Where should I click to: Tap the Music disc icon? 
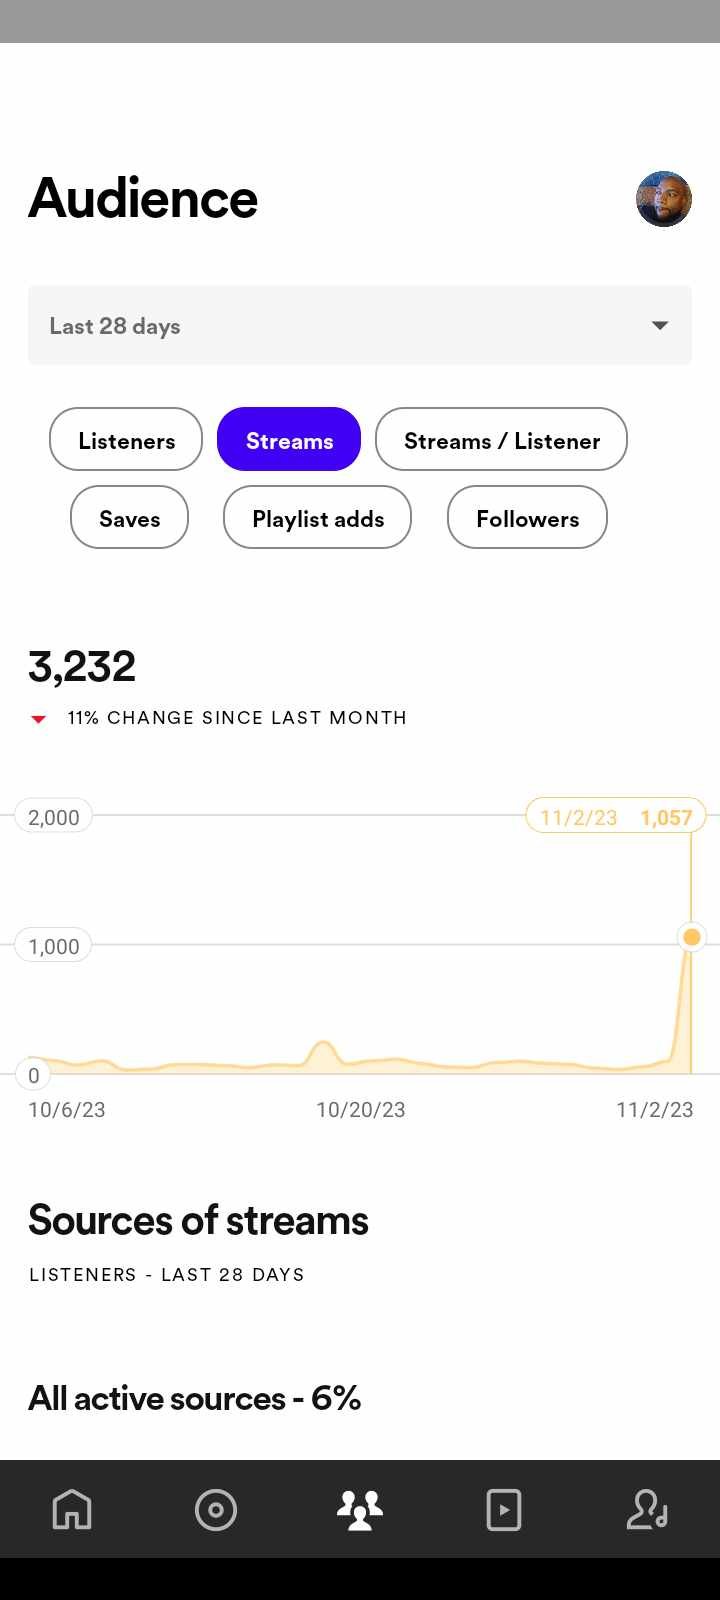tap(216, 1509)
